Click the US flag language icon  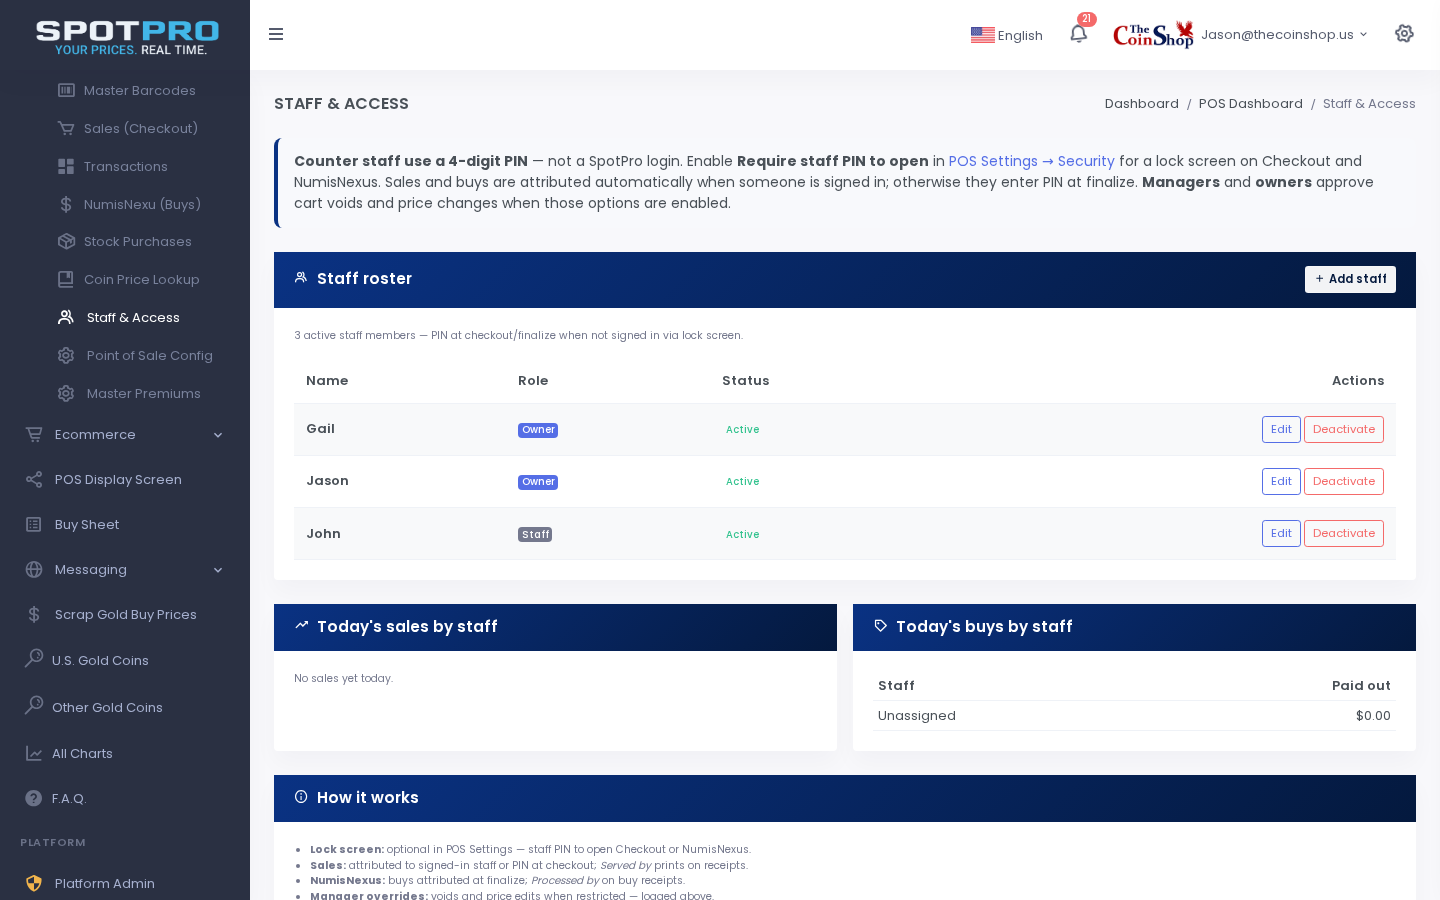pyautogui.click(x=982, y=35)
